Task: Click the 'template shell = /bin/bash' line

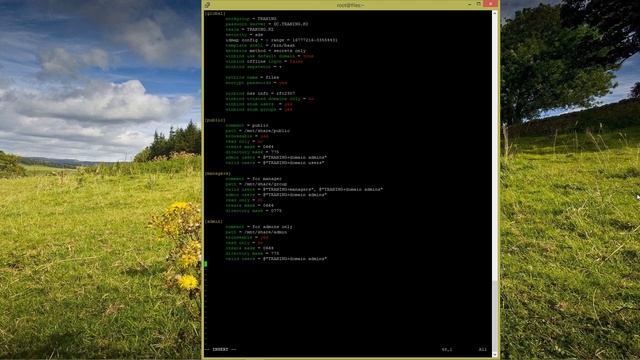Action: point(260,45)
